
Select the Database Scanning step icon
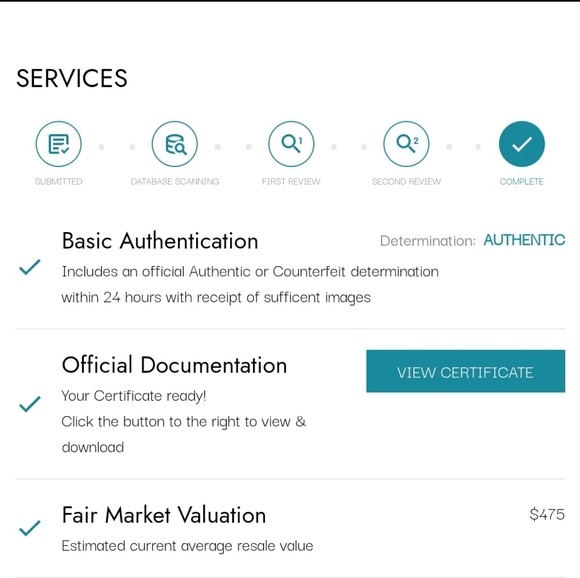coord(175,144)
